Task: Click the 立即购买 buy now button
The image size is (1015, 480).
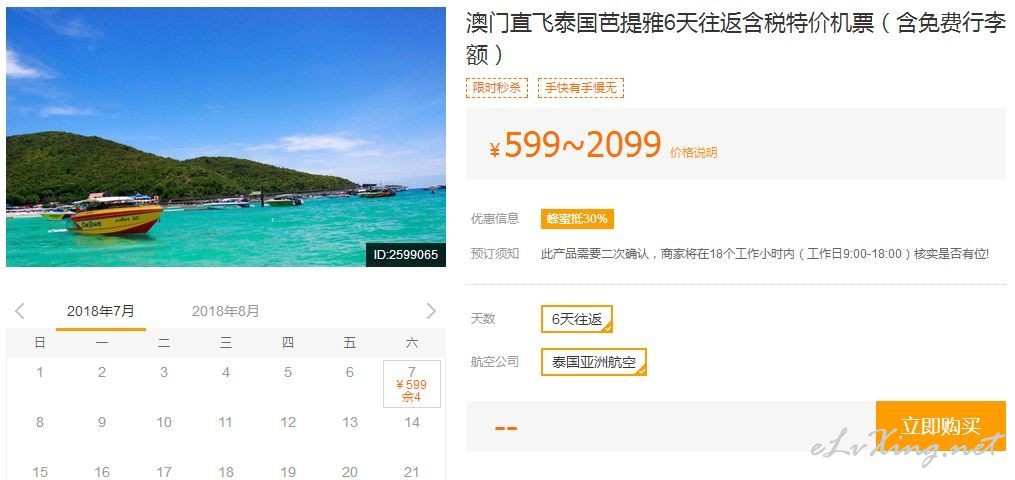Action: point(941,426)
